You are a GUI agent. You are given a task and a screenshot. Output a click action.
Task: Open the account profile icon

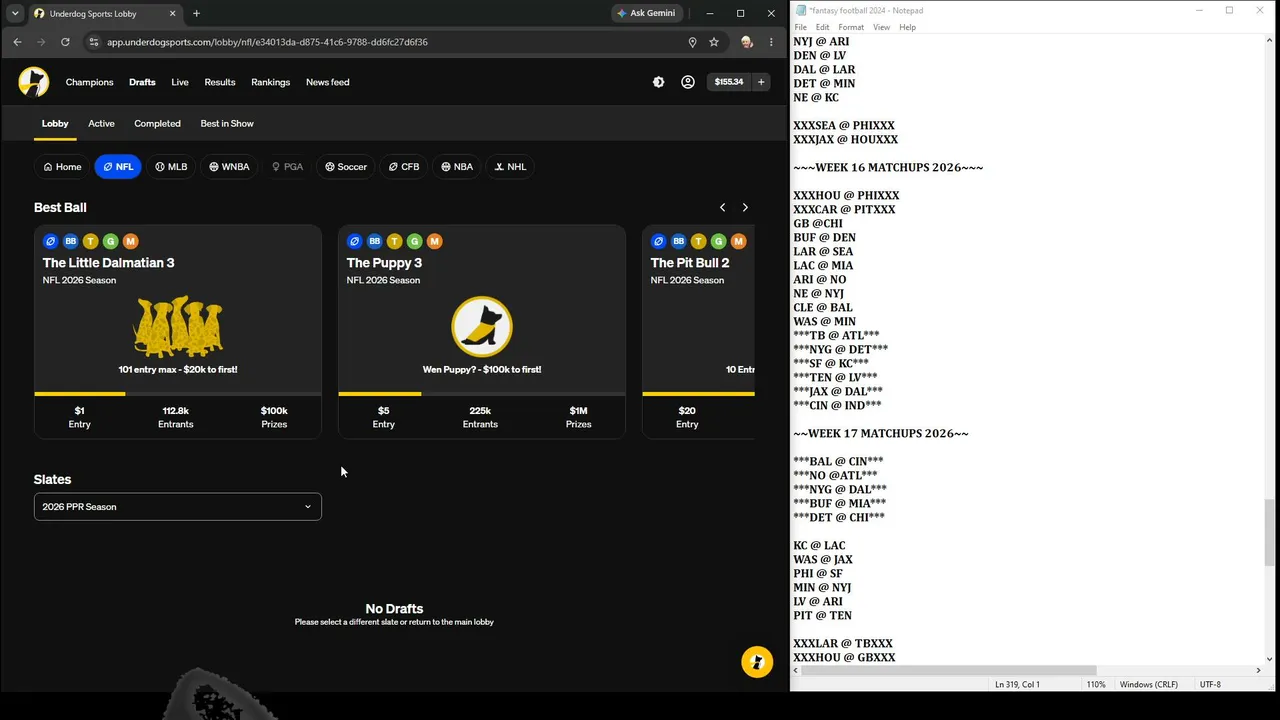688,82
